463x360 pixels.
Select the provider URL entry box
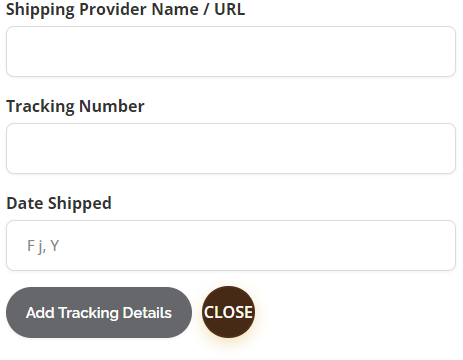[x=231, y=52]
